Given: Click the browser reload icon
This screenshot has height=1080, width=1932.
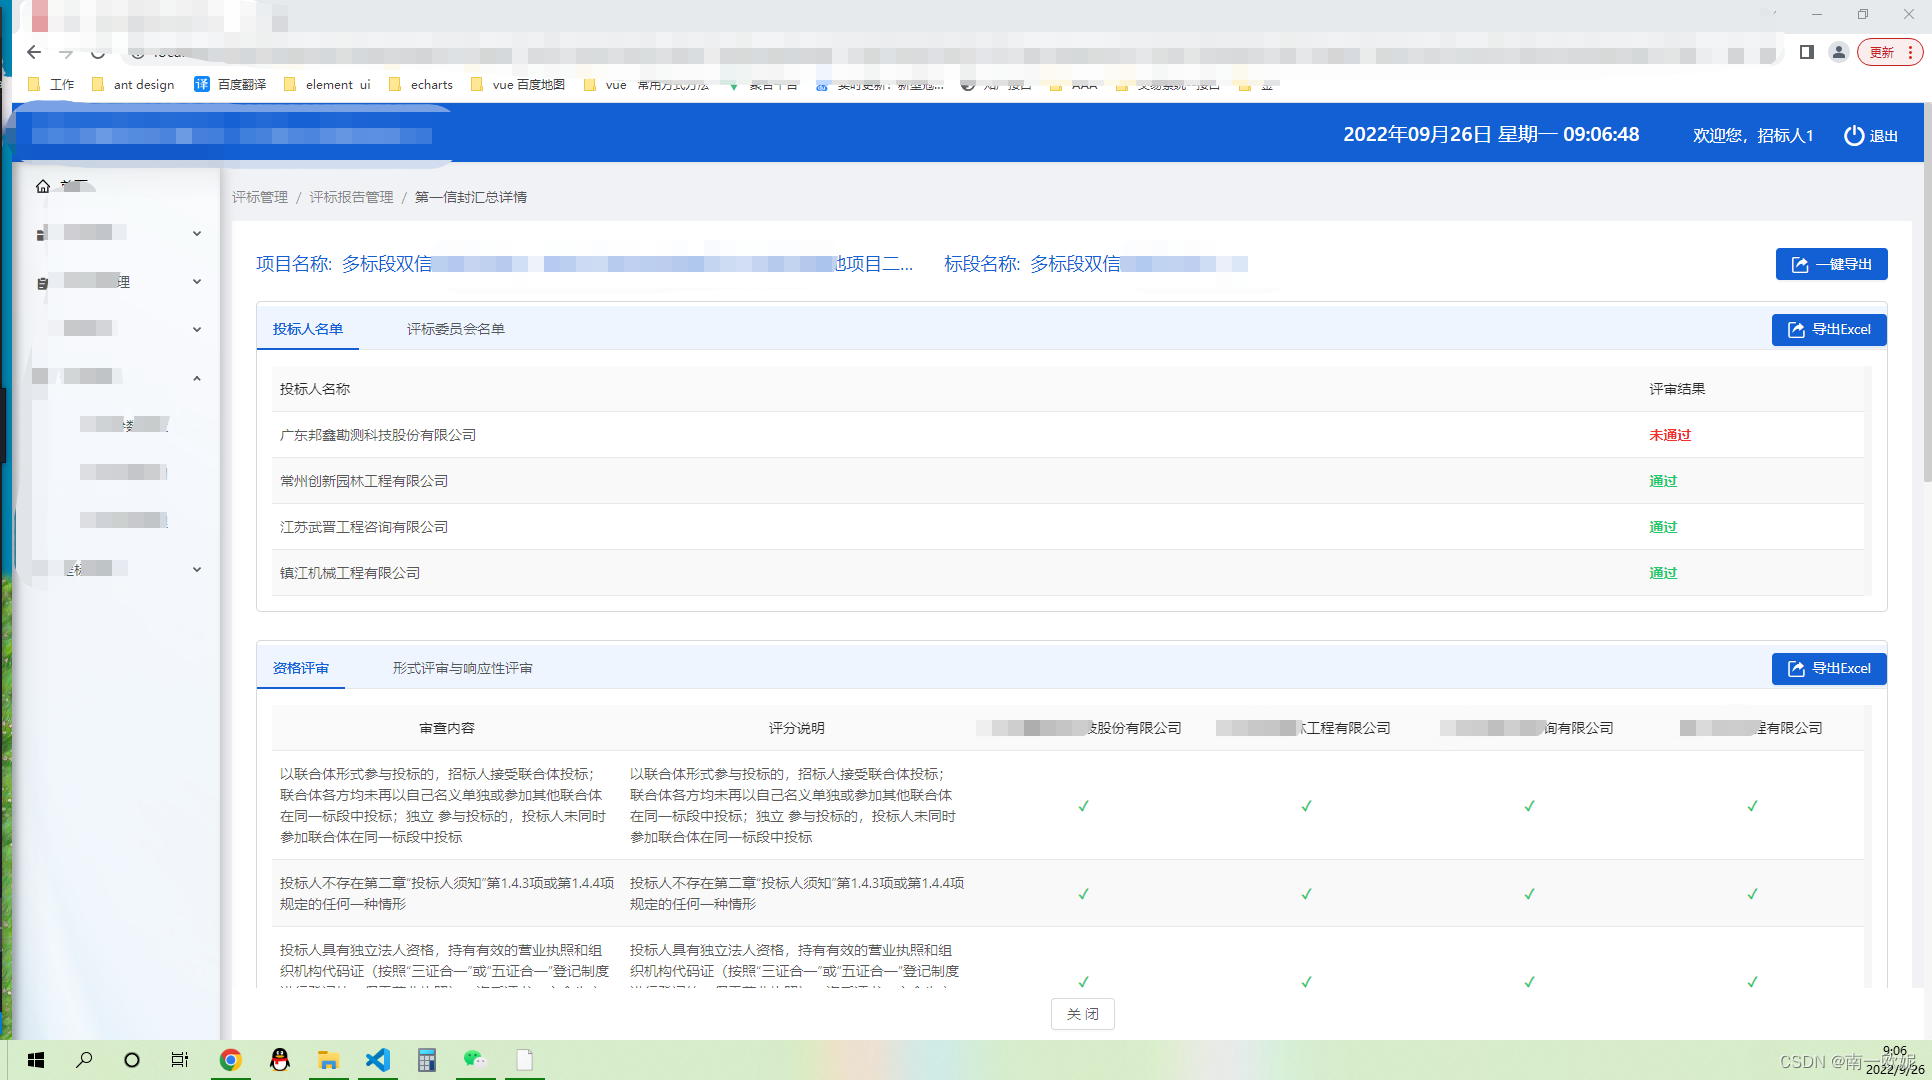Looking at the screenshot, I should (x=98, y=52).
